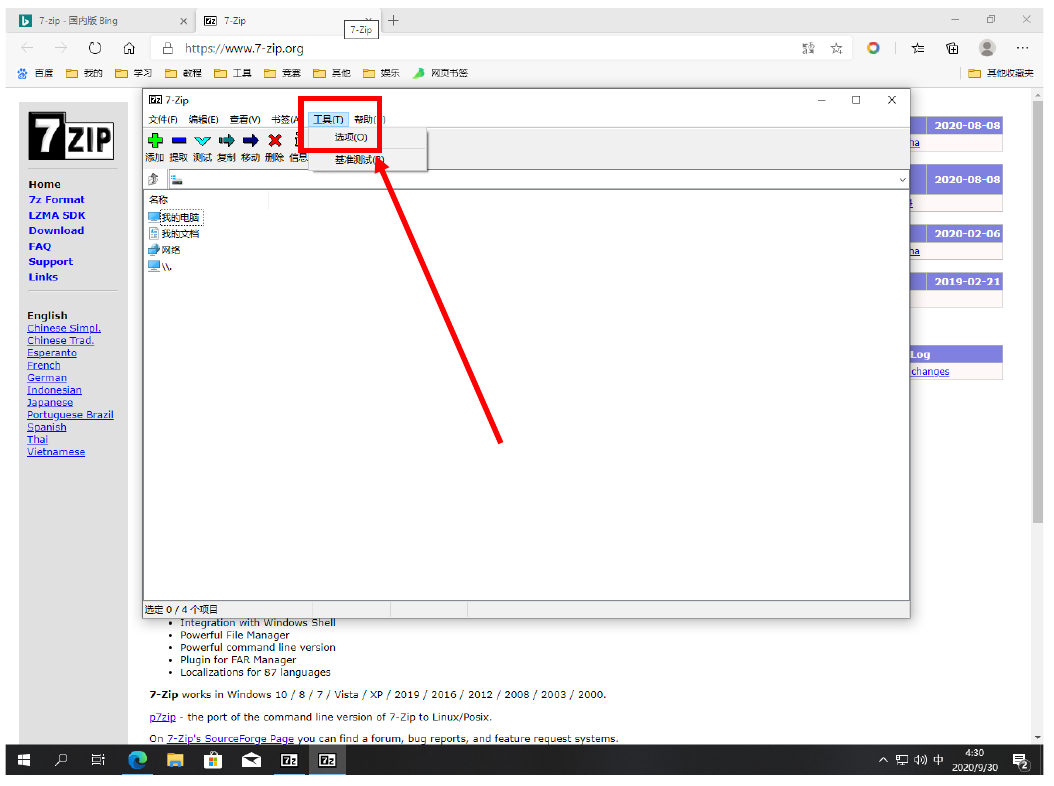The image size is (1054, 786).
Task: Select 我的文档 in the file list
Action: pos(180,234)
